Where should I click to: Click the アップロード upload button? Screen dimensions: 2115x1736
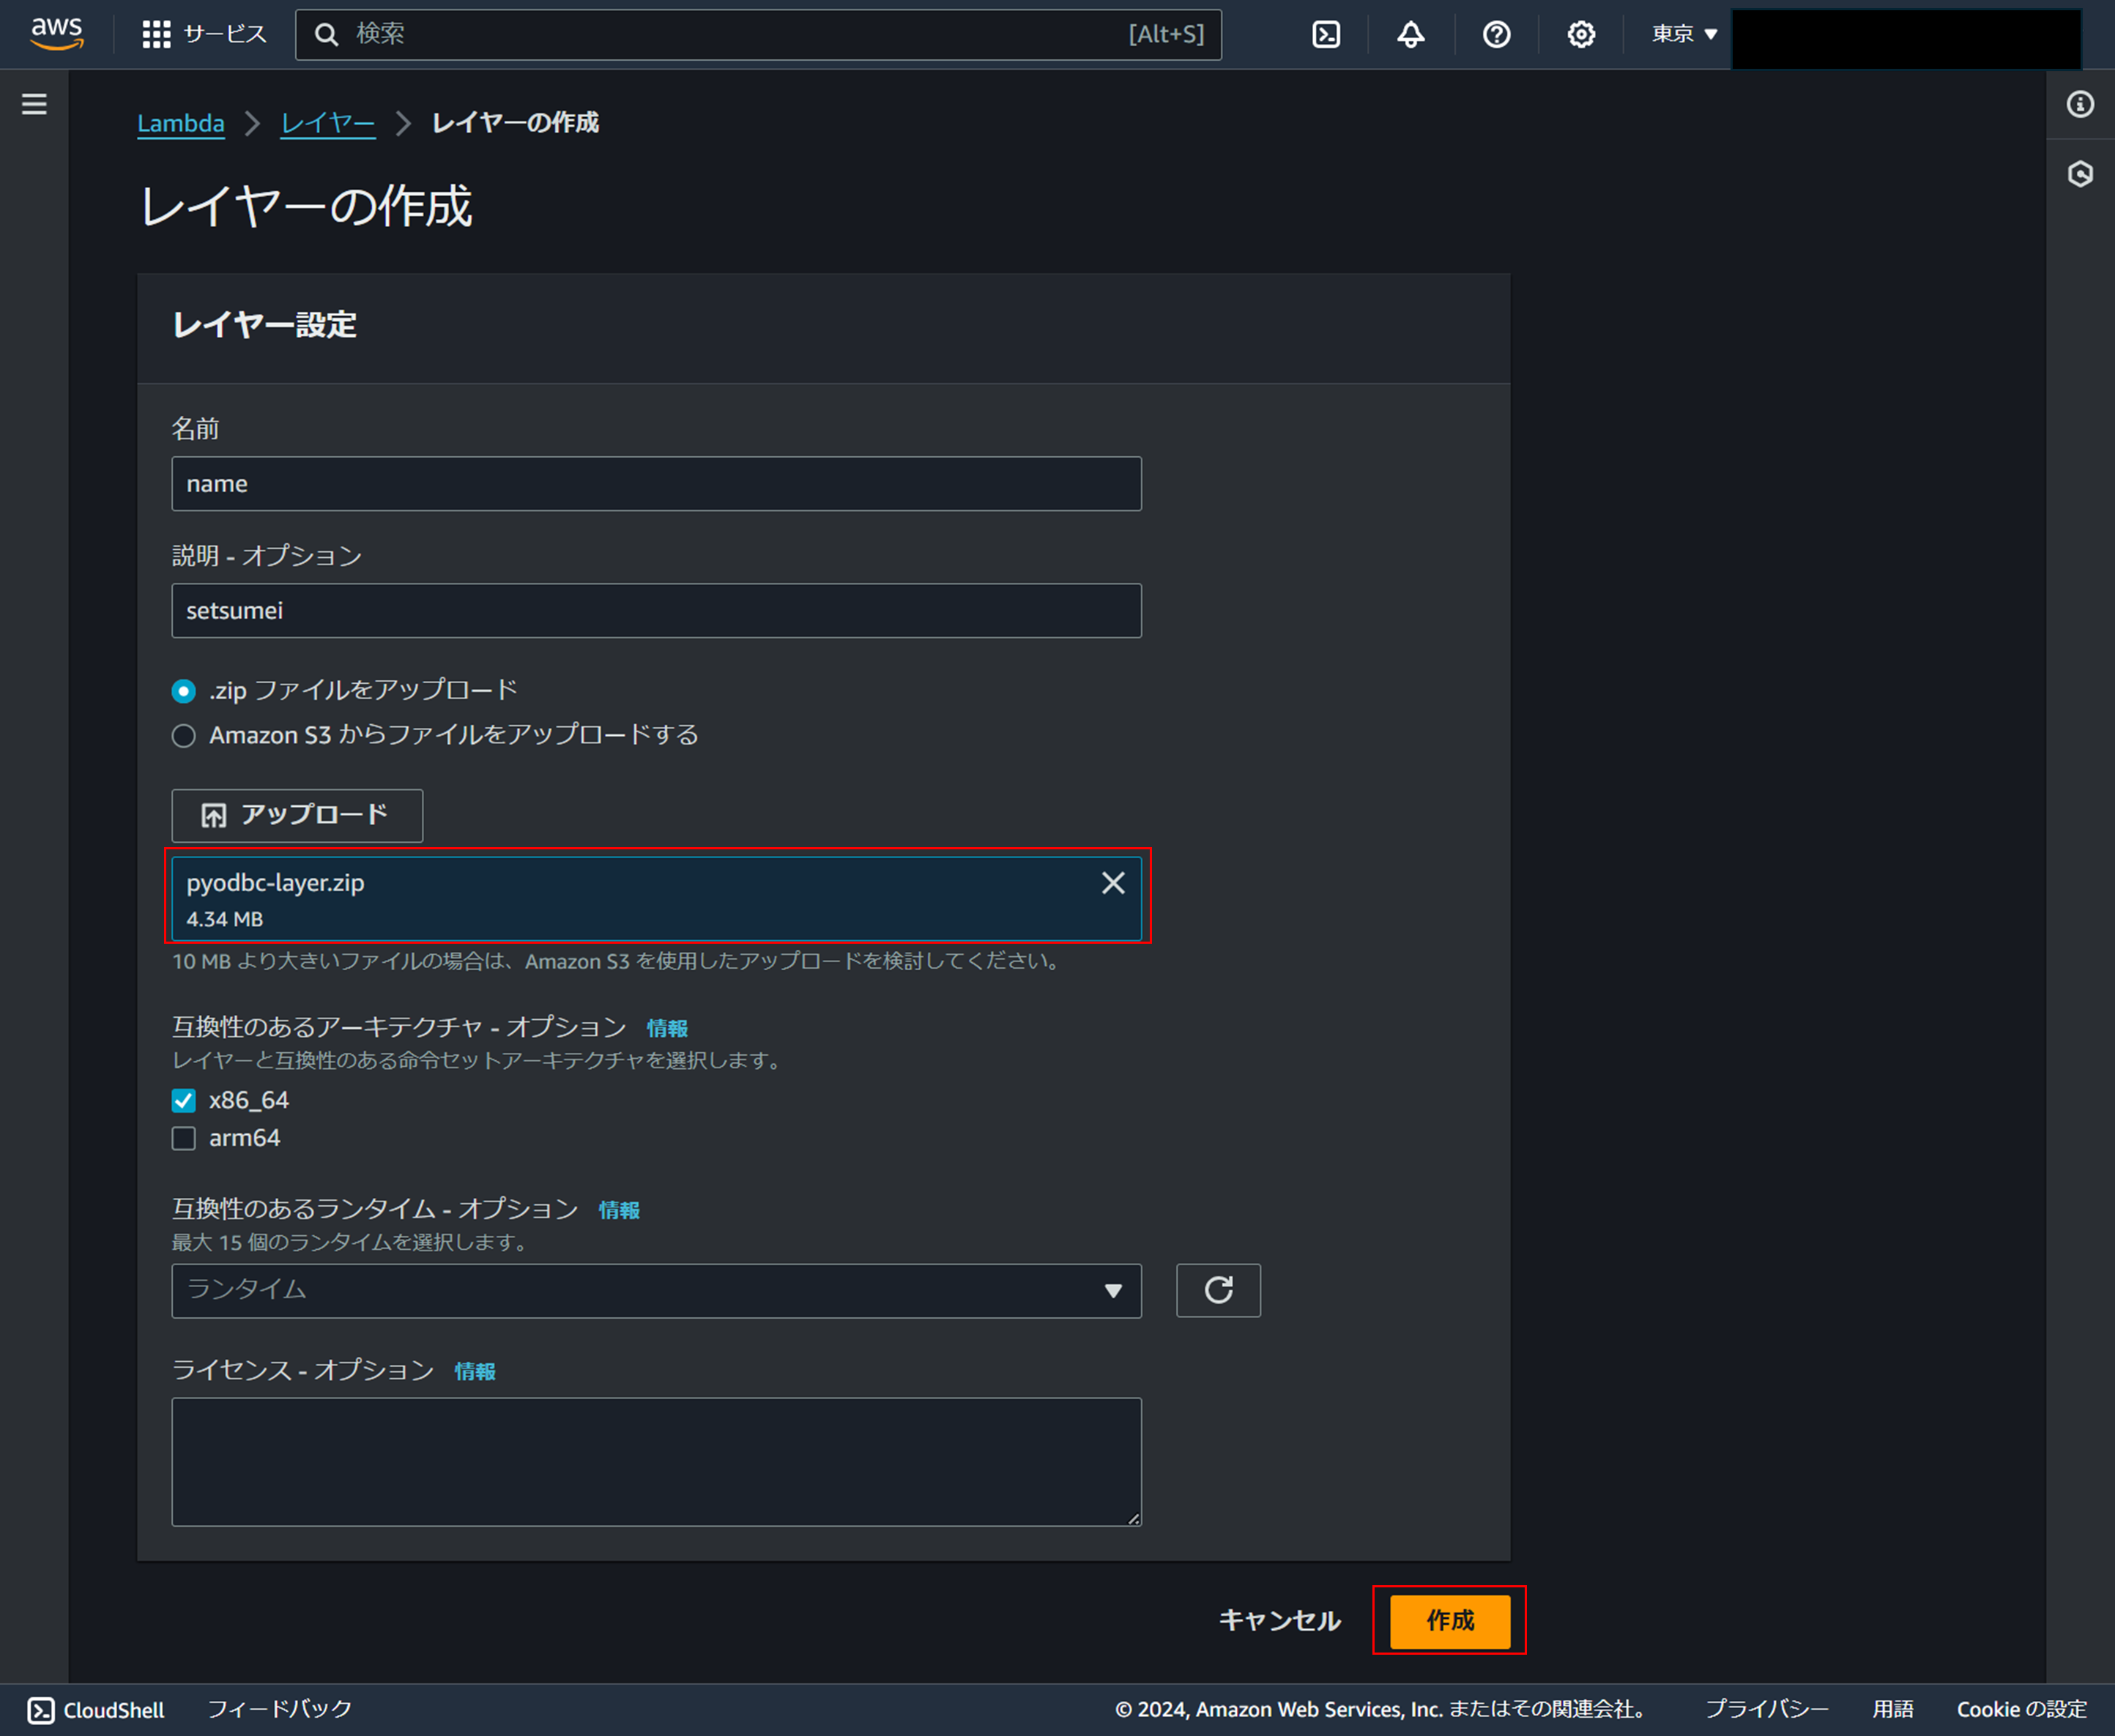(296, 815)
